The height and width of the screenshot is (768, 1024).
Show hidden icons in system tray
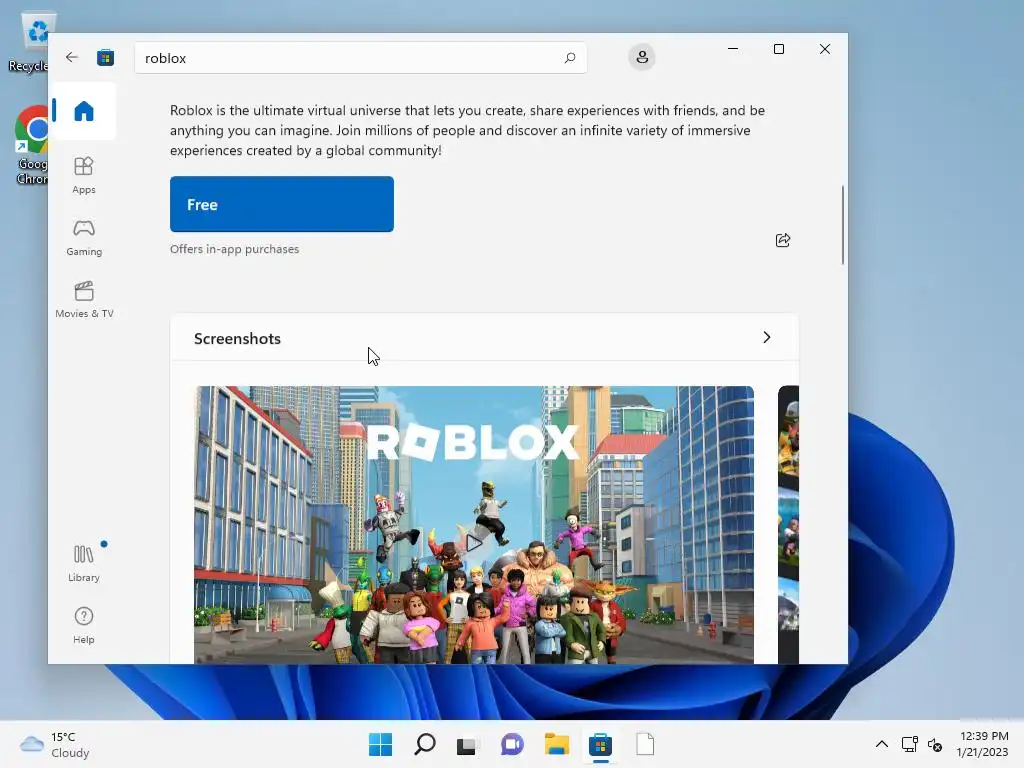[x=882, y=744]
